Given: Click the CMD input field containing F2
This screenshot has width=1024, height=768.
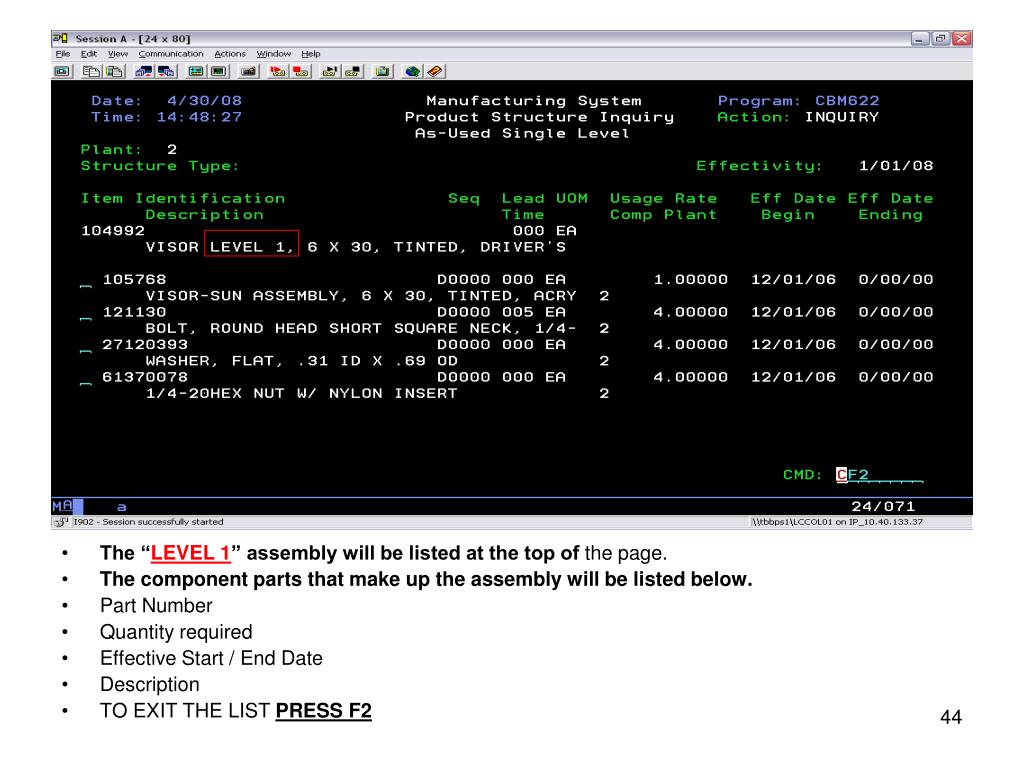Looking at the screenshot, I should (879, 475).
